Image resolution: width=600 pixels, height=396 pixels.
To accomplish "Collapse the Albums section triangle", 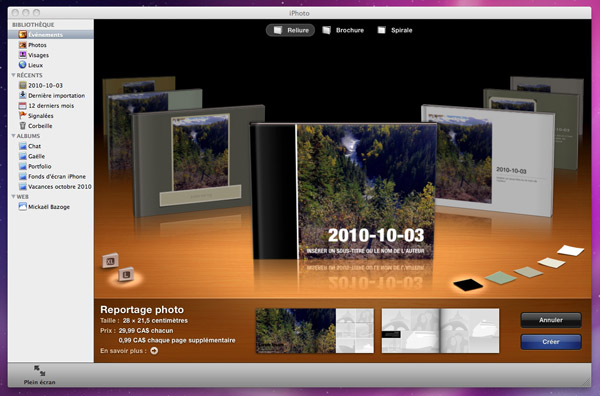I will click(x=13, y=136).
